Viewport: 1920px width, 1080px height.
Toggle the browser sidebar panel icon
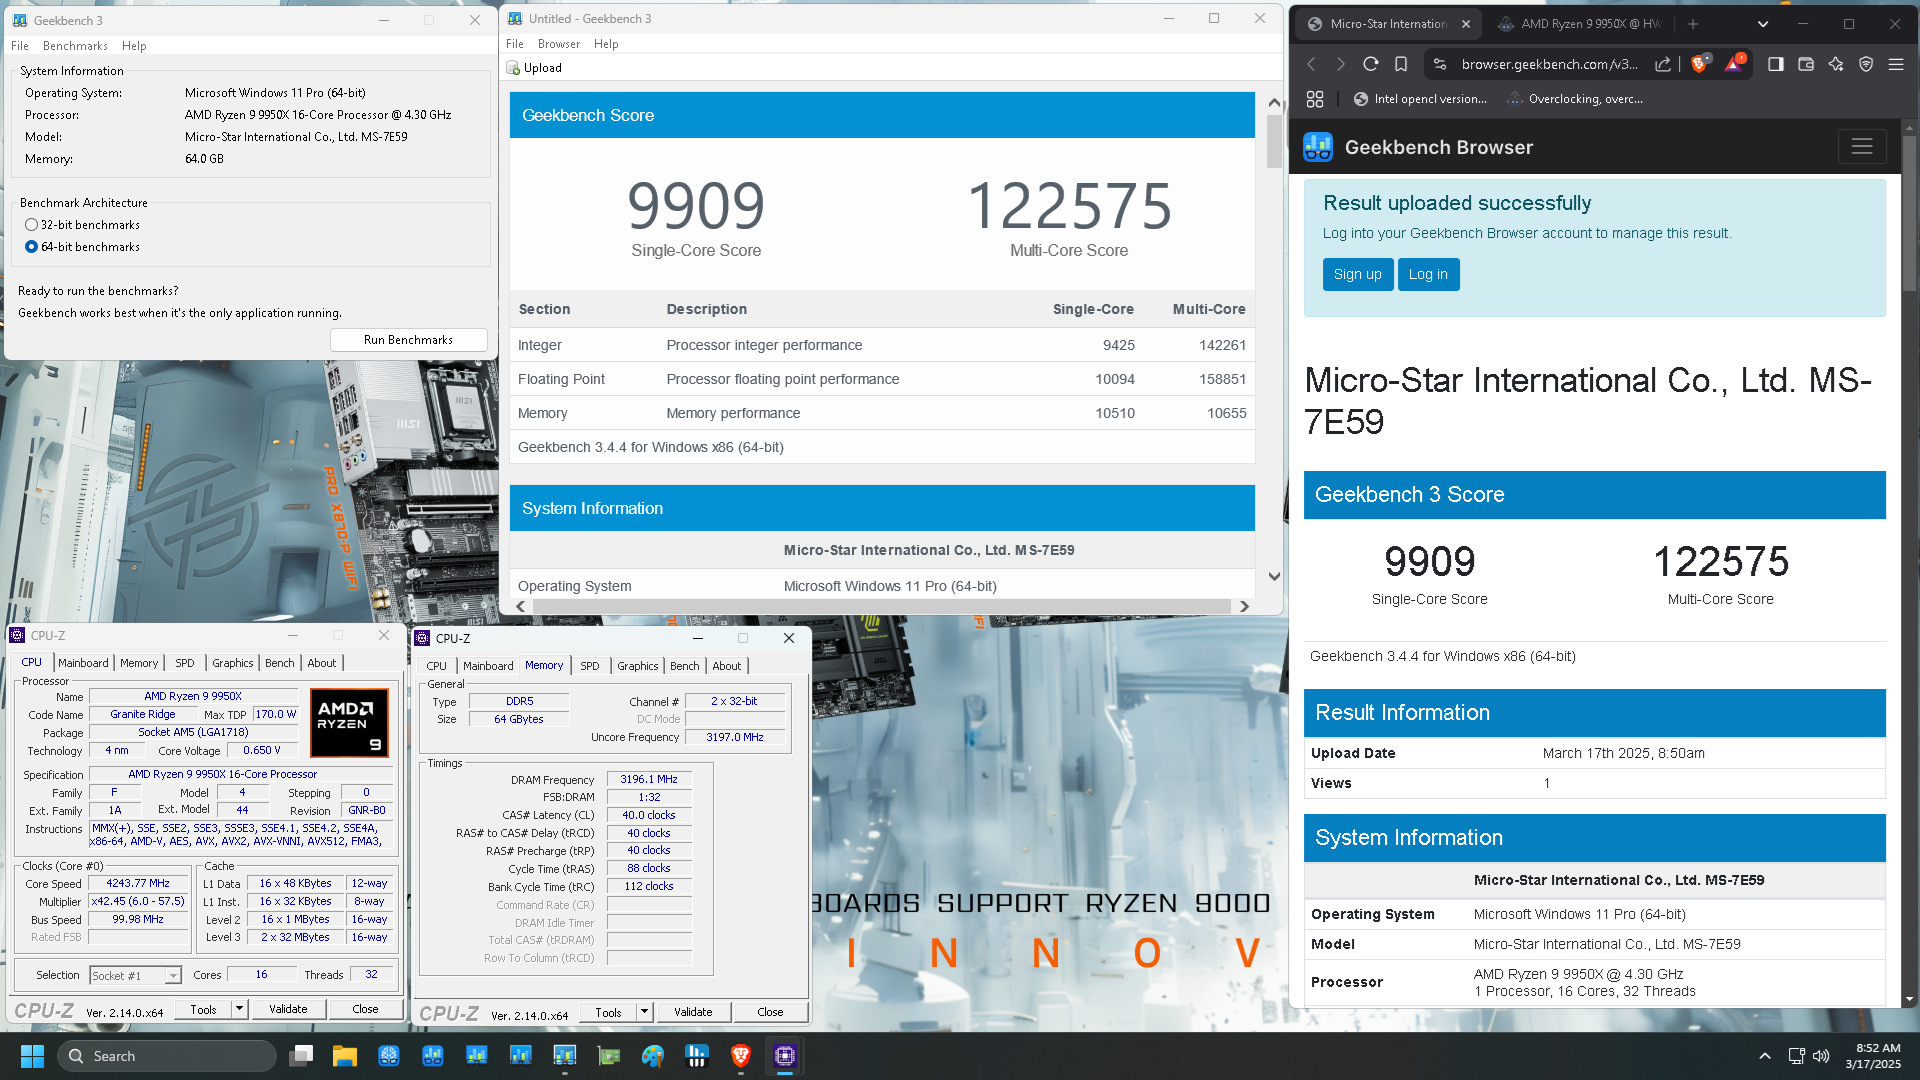(x=1776, y=64)
